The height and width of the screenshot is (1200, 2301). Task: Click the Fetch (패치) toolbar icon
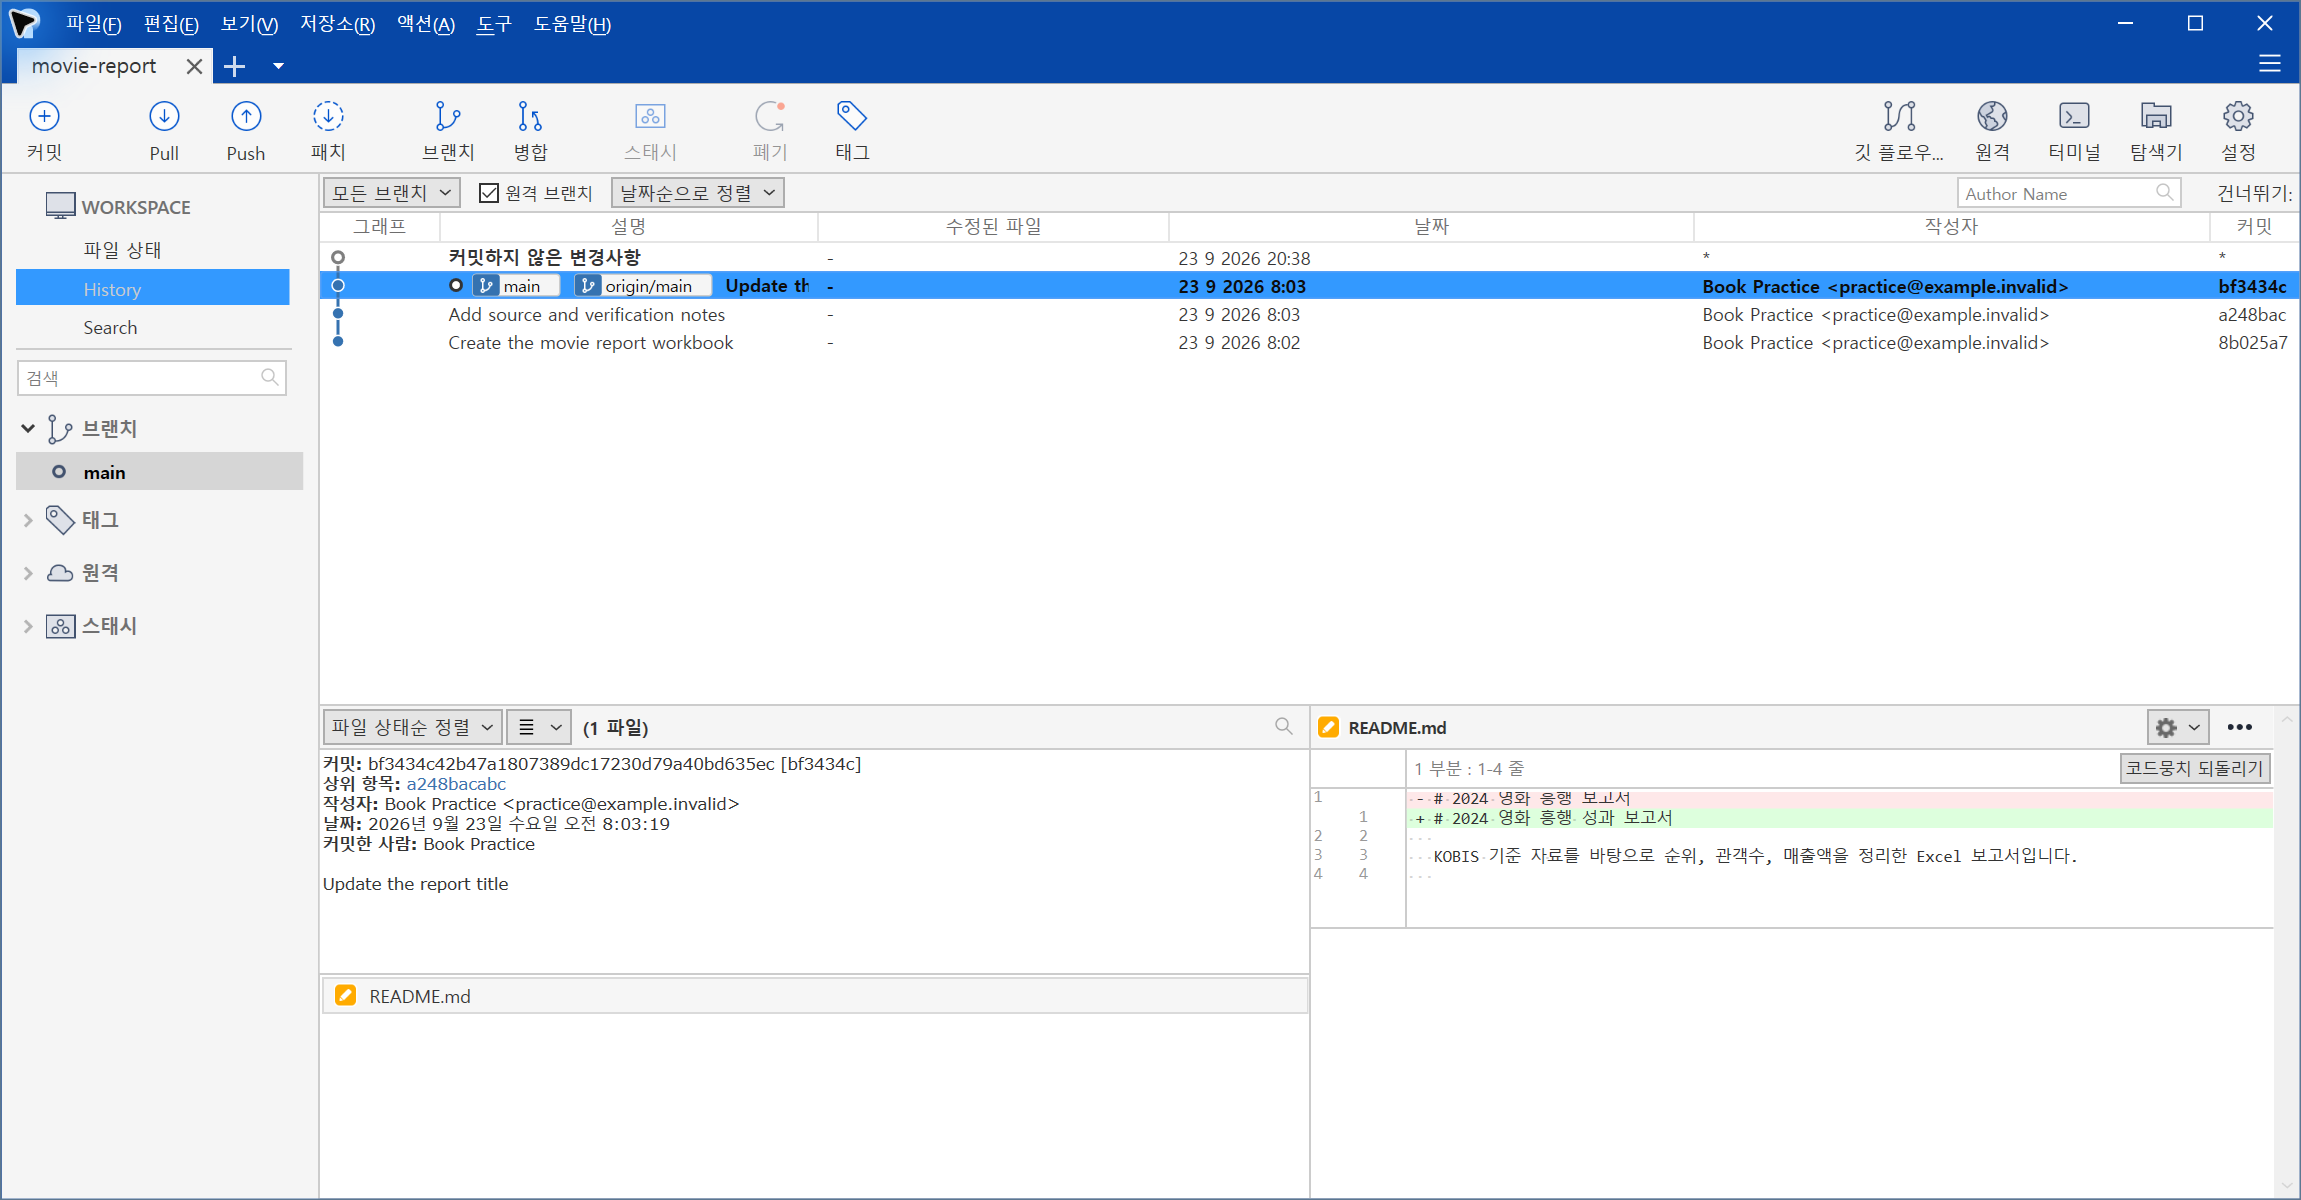[x=328, y=117]
